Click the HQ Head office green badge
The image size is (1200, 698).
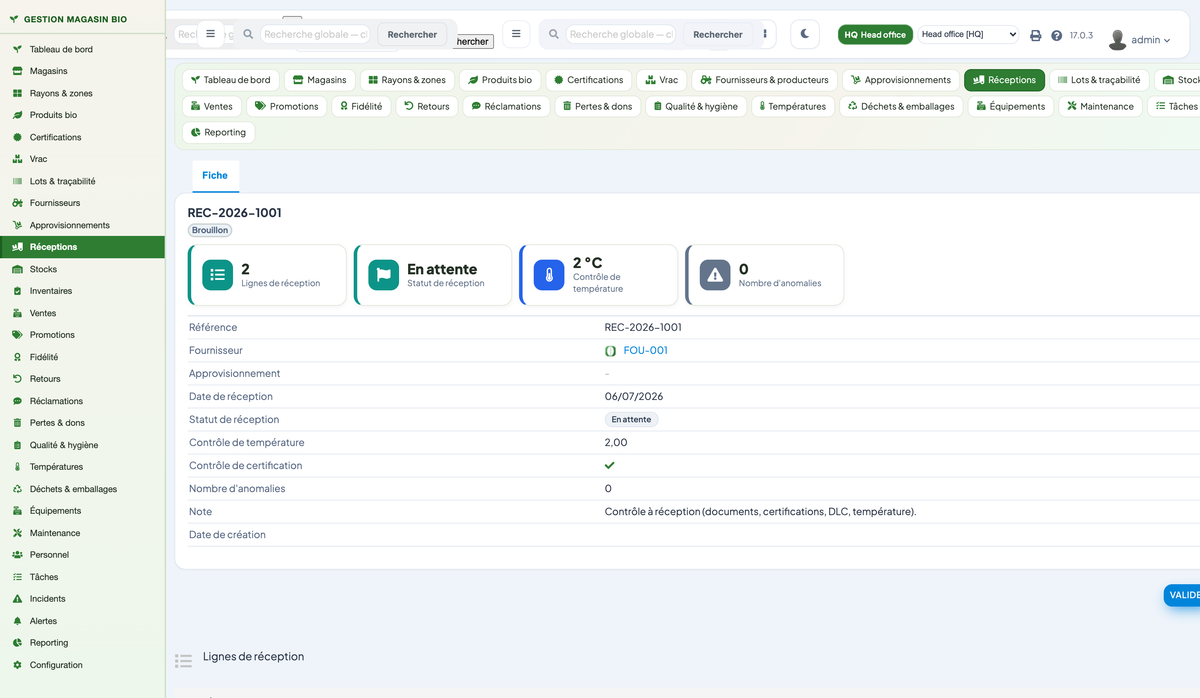tap(875, 34)
